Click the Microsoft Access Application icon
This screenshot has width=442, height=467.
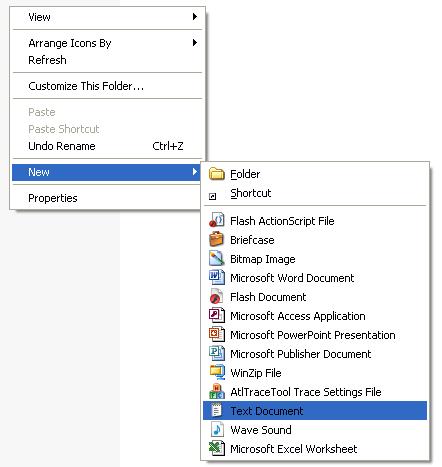click(x=217, y=315)
